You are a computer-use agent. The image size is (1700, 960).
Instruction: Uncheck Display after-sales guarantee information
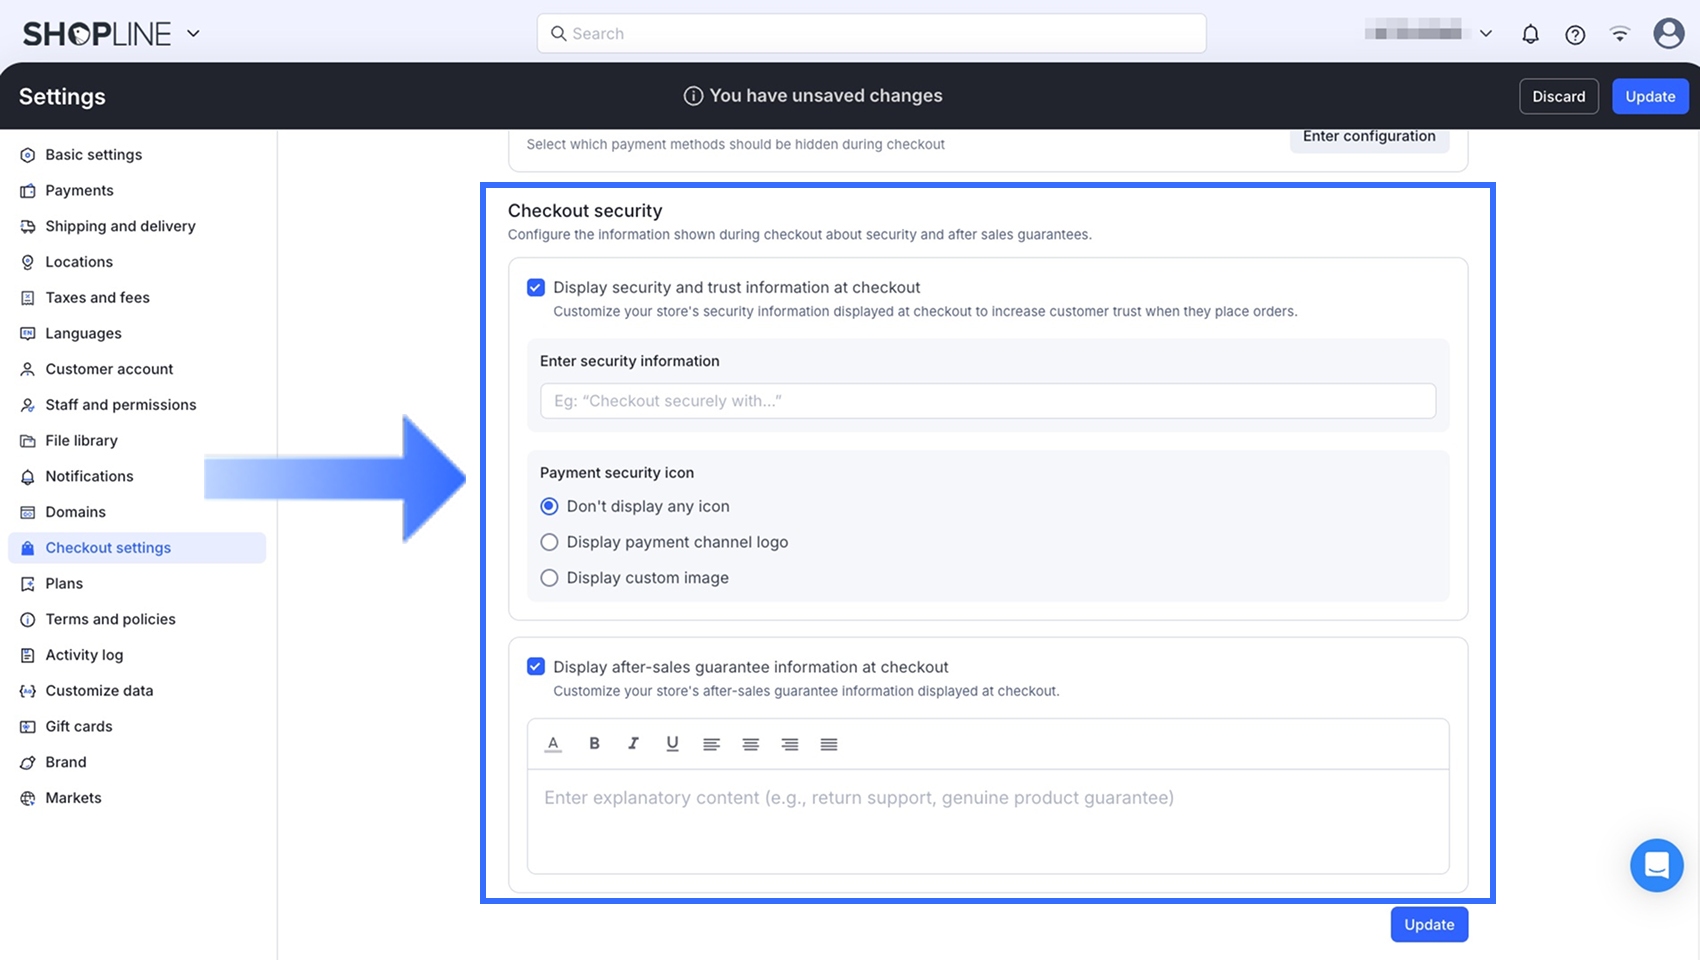click(536, 667)
